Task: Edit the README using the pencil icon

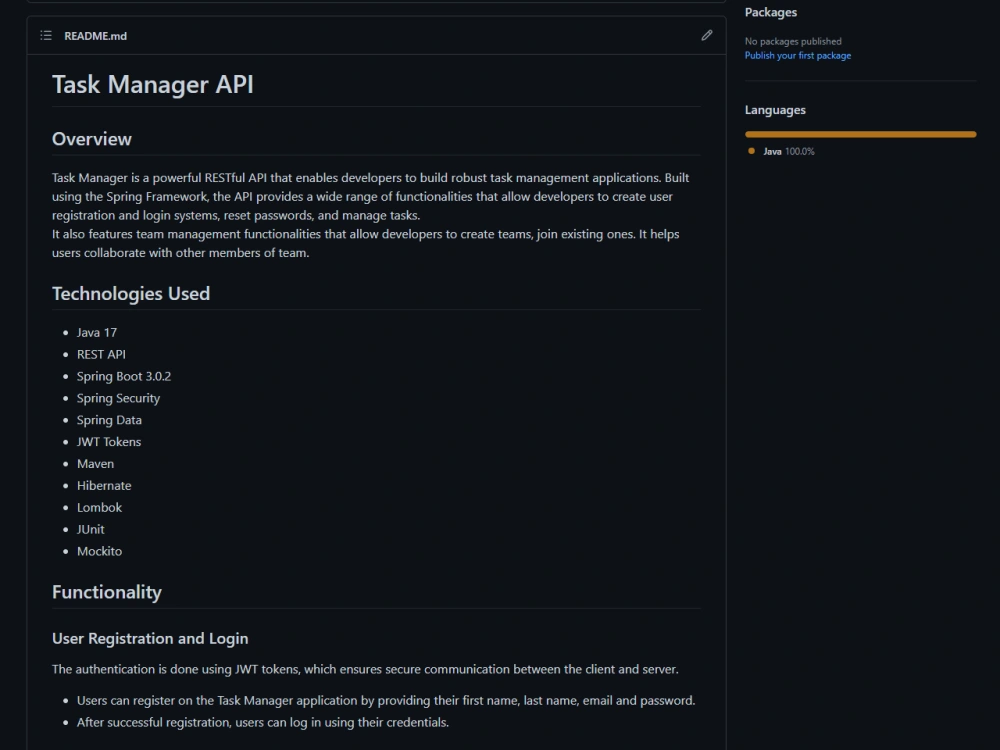Action: 707,35
